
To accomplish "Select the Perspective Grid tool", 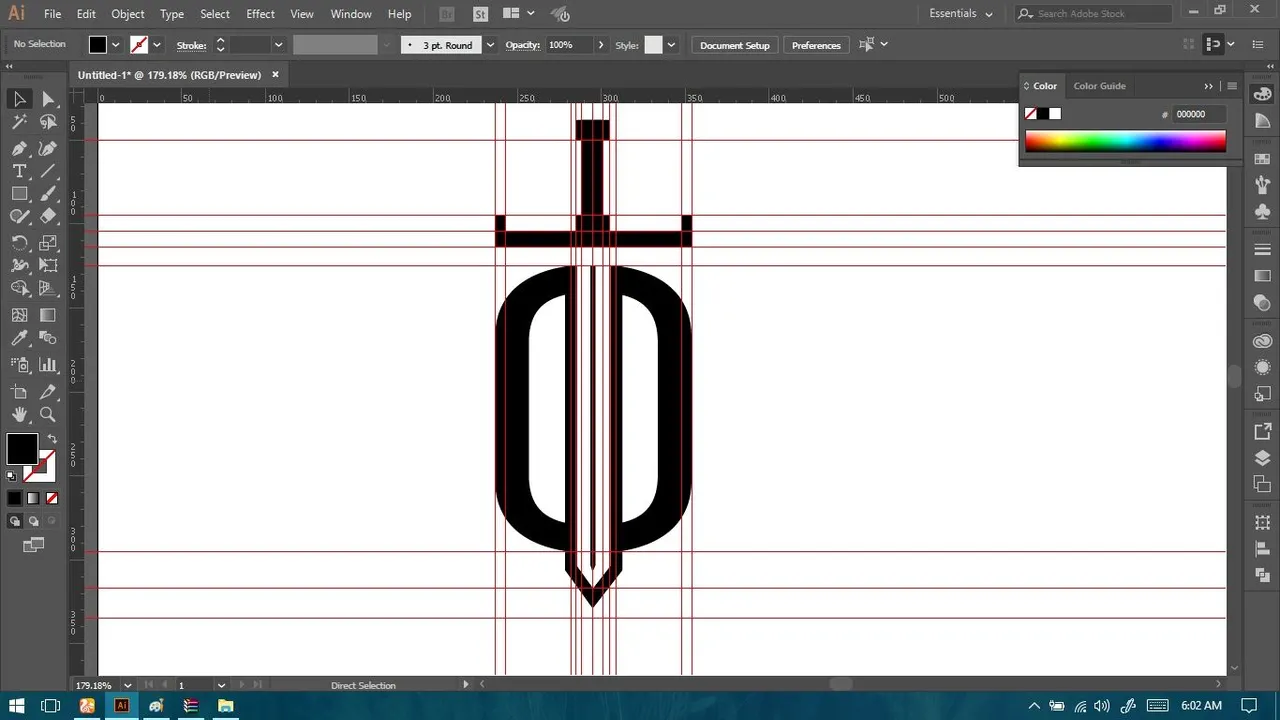I will [x=48, y=289].
